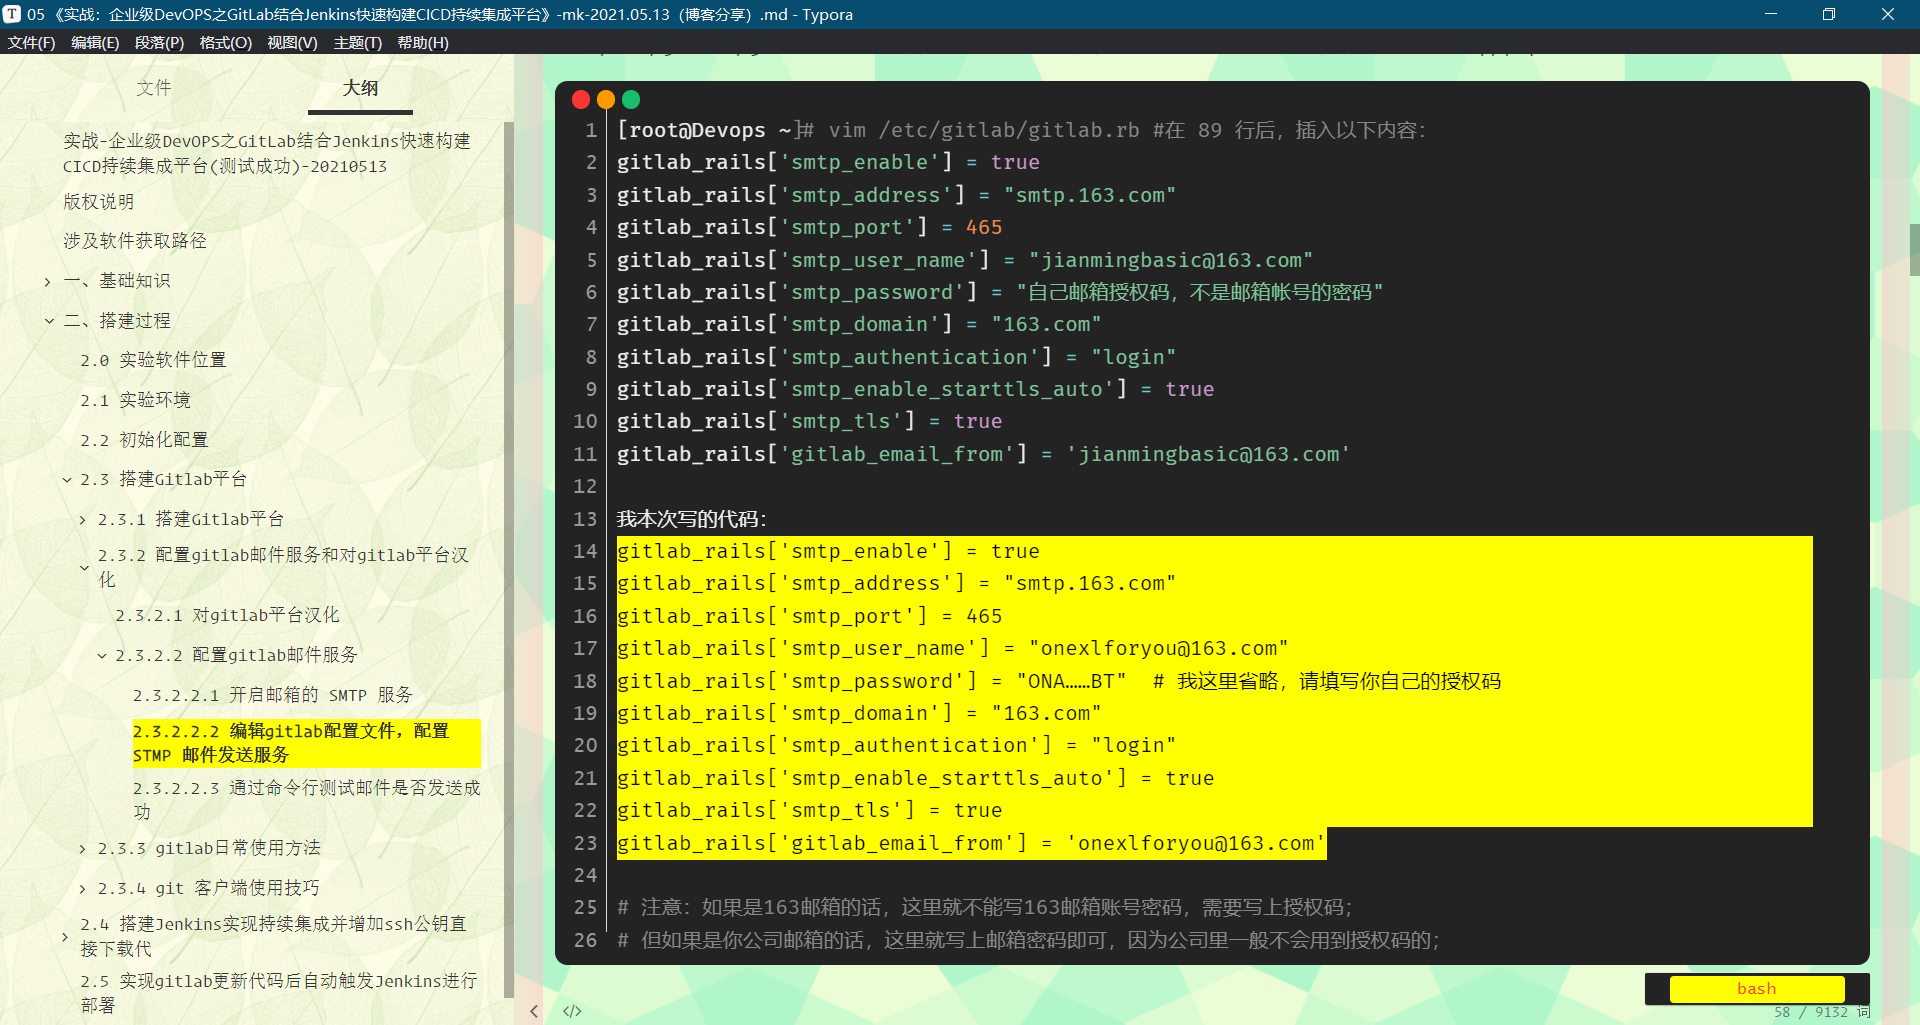Go to 2.3.2.2.1 开启邮箱的 SMTP 服务
Image resolution: width=1920 pixels, height=1025 pixels.
point(272,695)
